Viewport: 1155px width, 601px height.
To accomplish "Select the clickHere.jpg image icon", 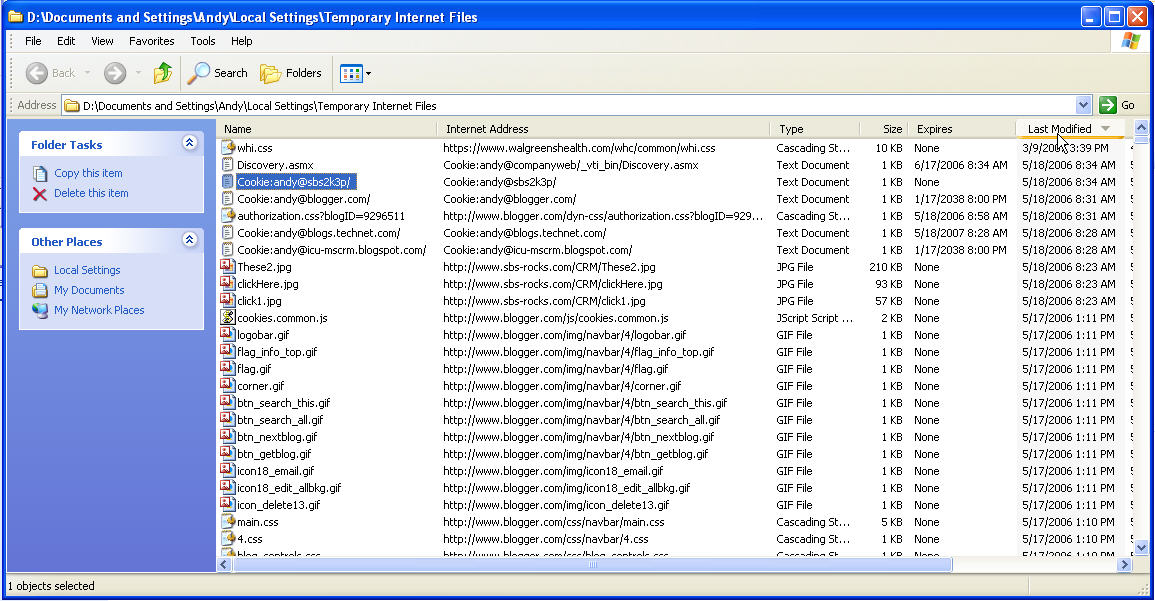I will pyautogui.click(x=228, y=284).
